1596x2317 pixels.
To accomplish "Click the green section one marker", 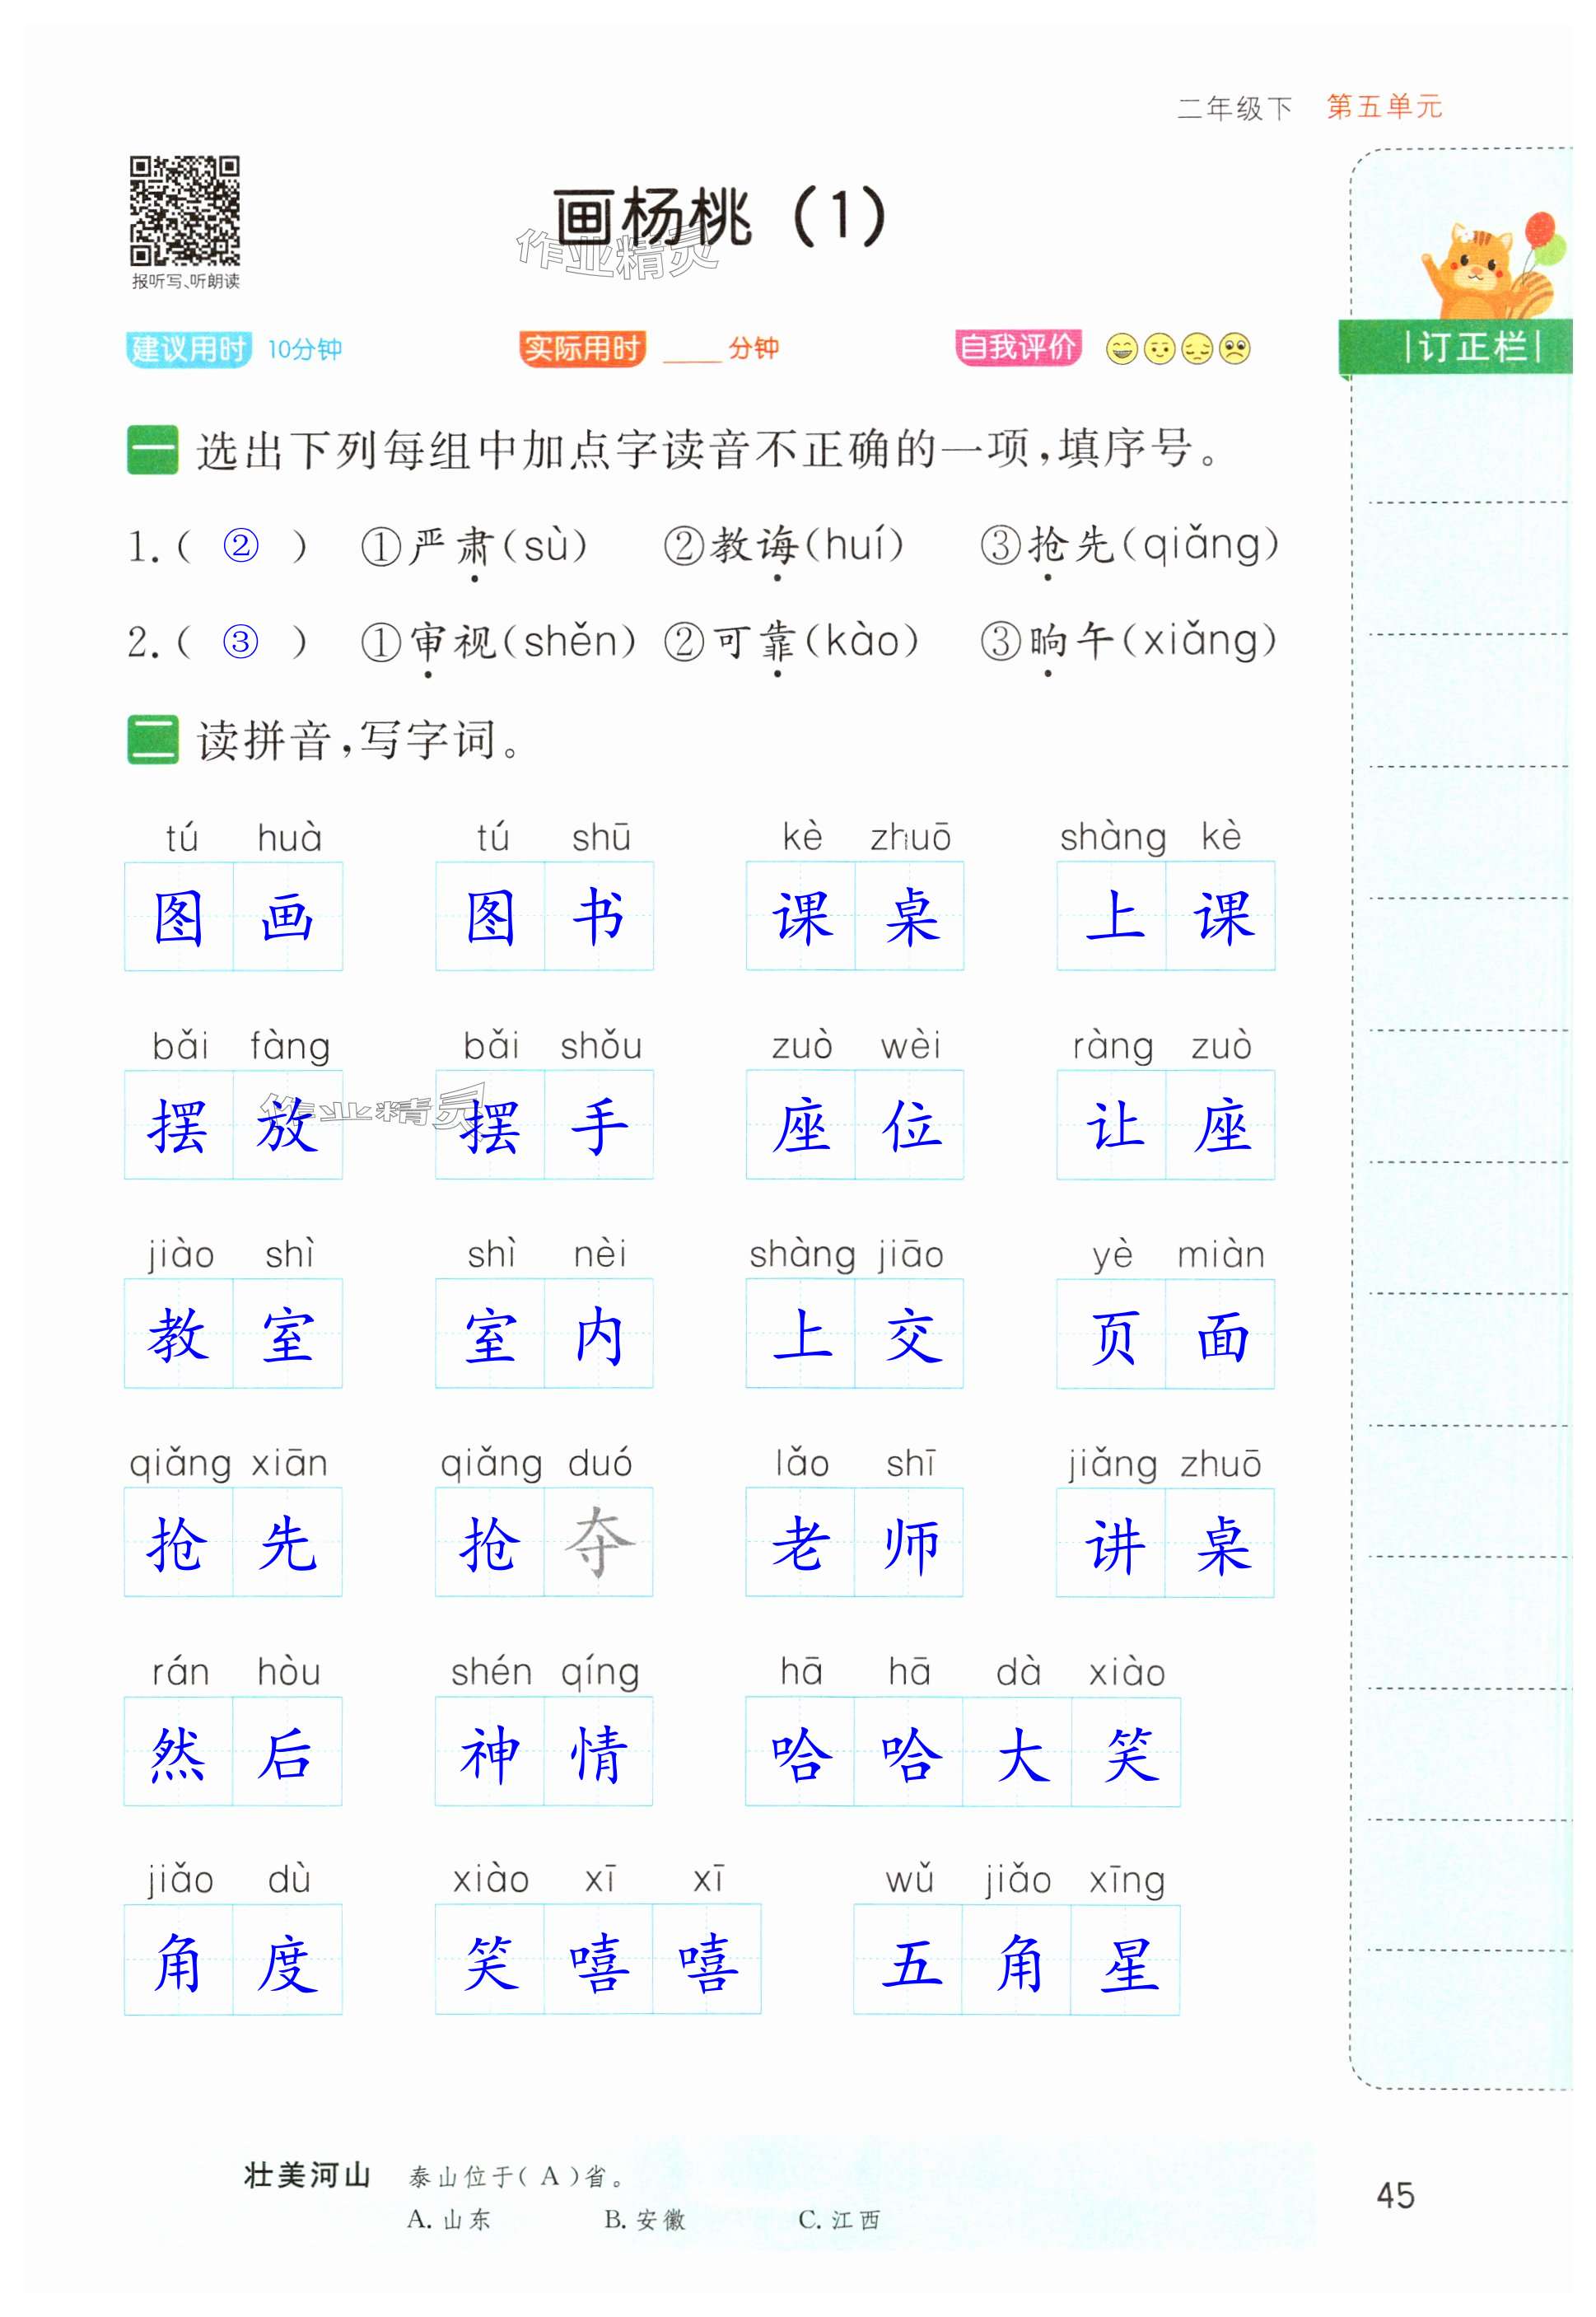I will click(x=152, y=450).
